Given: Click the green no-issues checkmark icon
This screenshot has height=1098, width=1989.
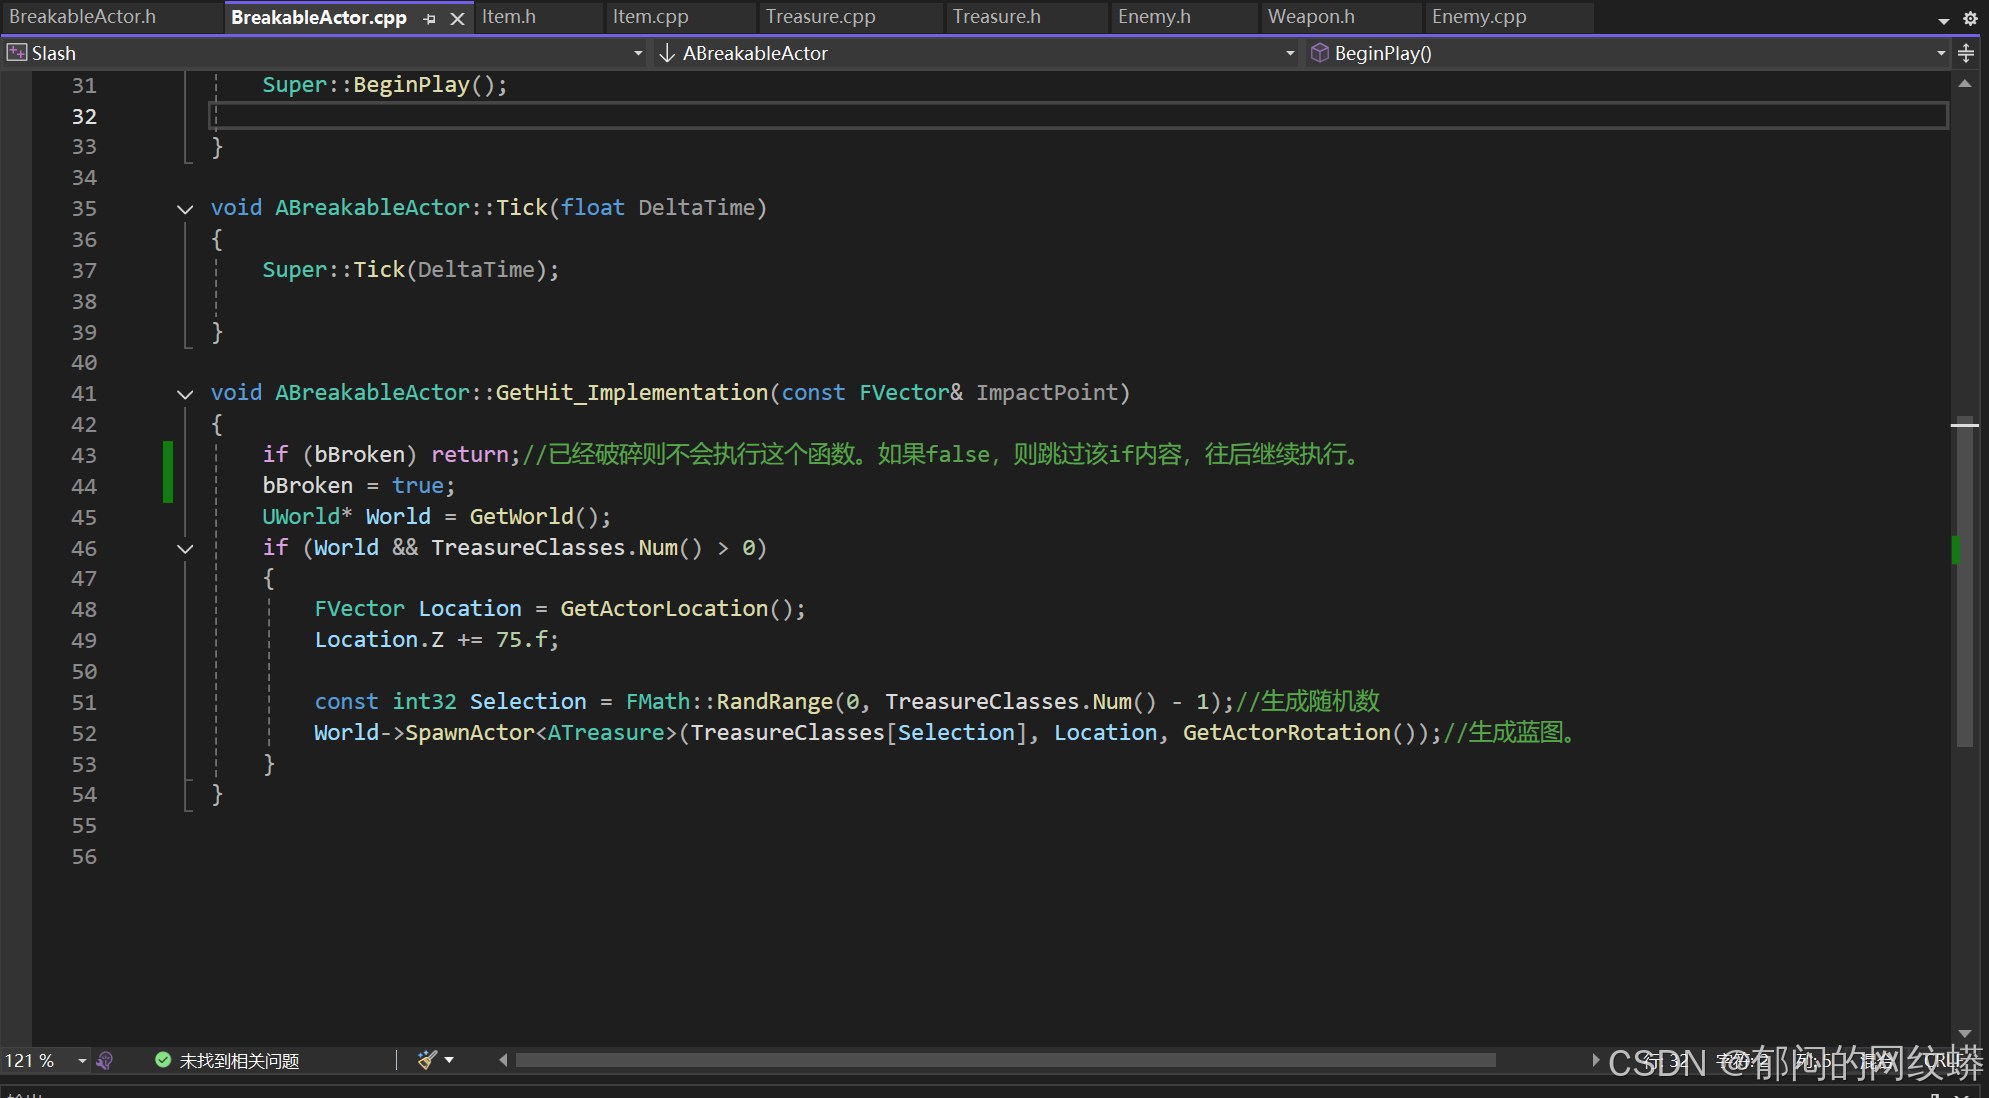Looking at the screenshot, I should (x=163, y=1060).
